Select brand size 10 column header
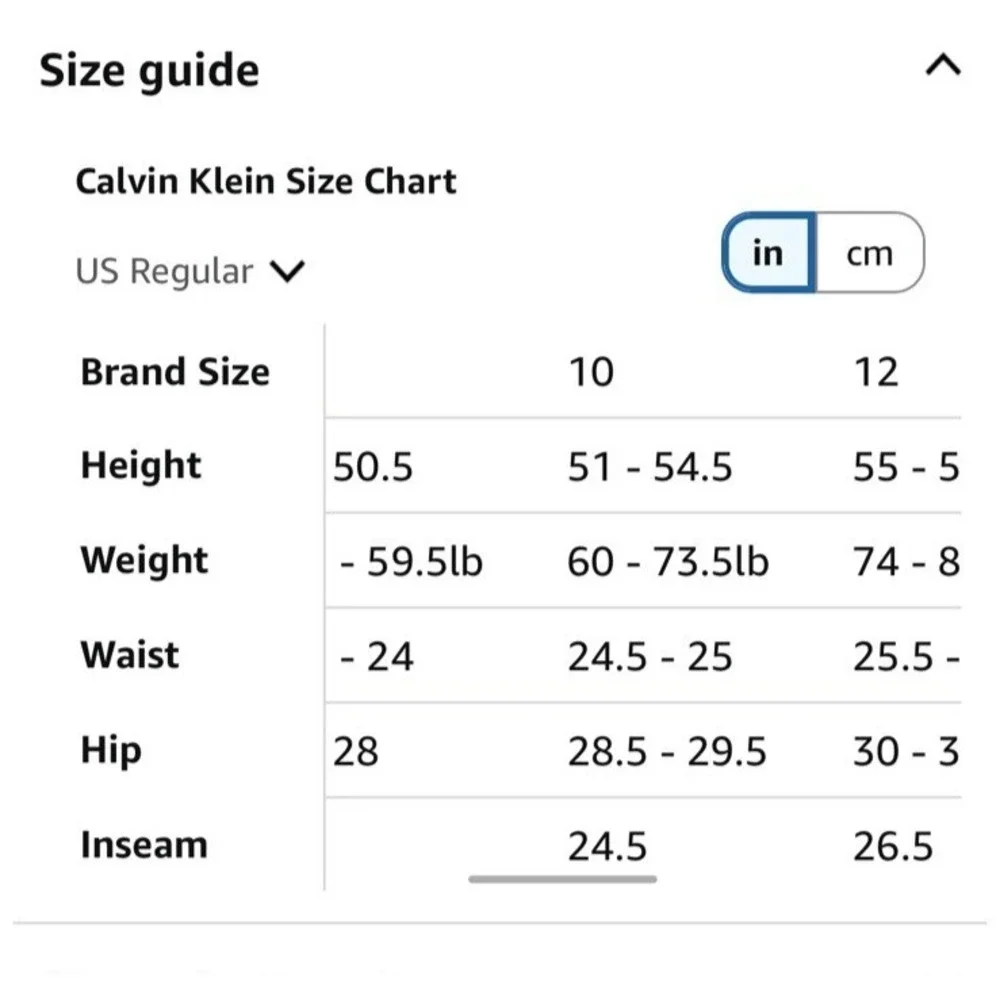Viewport: 1000px width, 1000px height. tap(591, 372)
